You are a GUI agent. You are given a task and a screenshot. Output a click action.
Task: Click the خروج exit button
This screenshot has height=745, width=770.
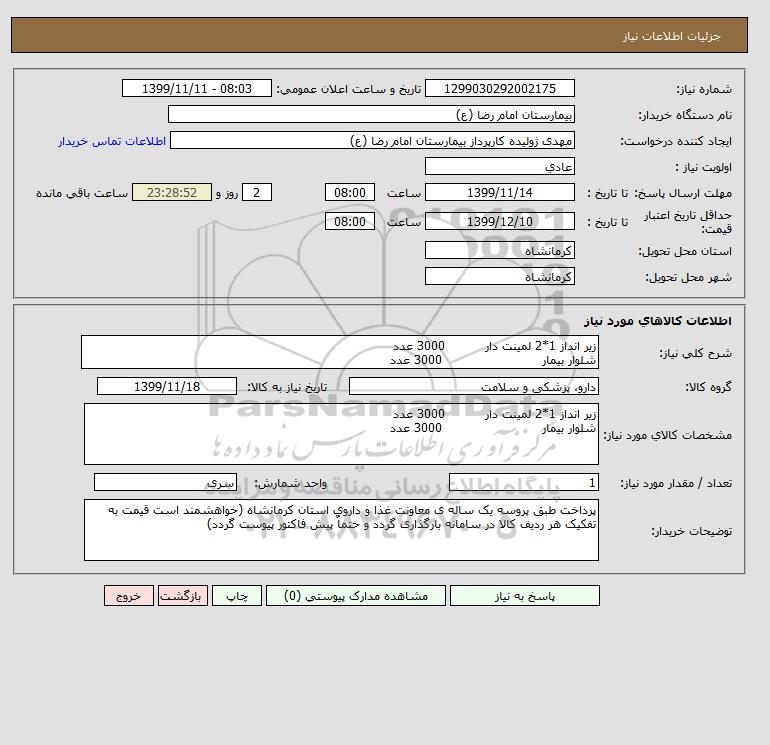pyautogui.click(x=129, y=595)
